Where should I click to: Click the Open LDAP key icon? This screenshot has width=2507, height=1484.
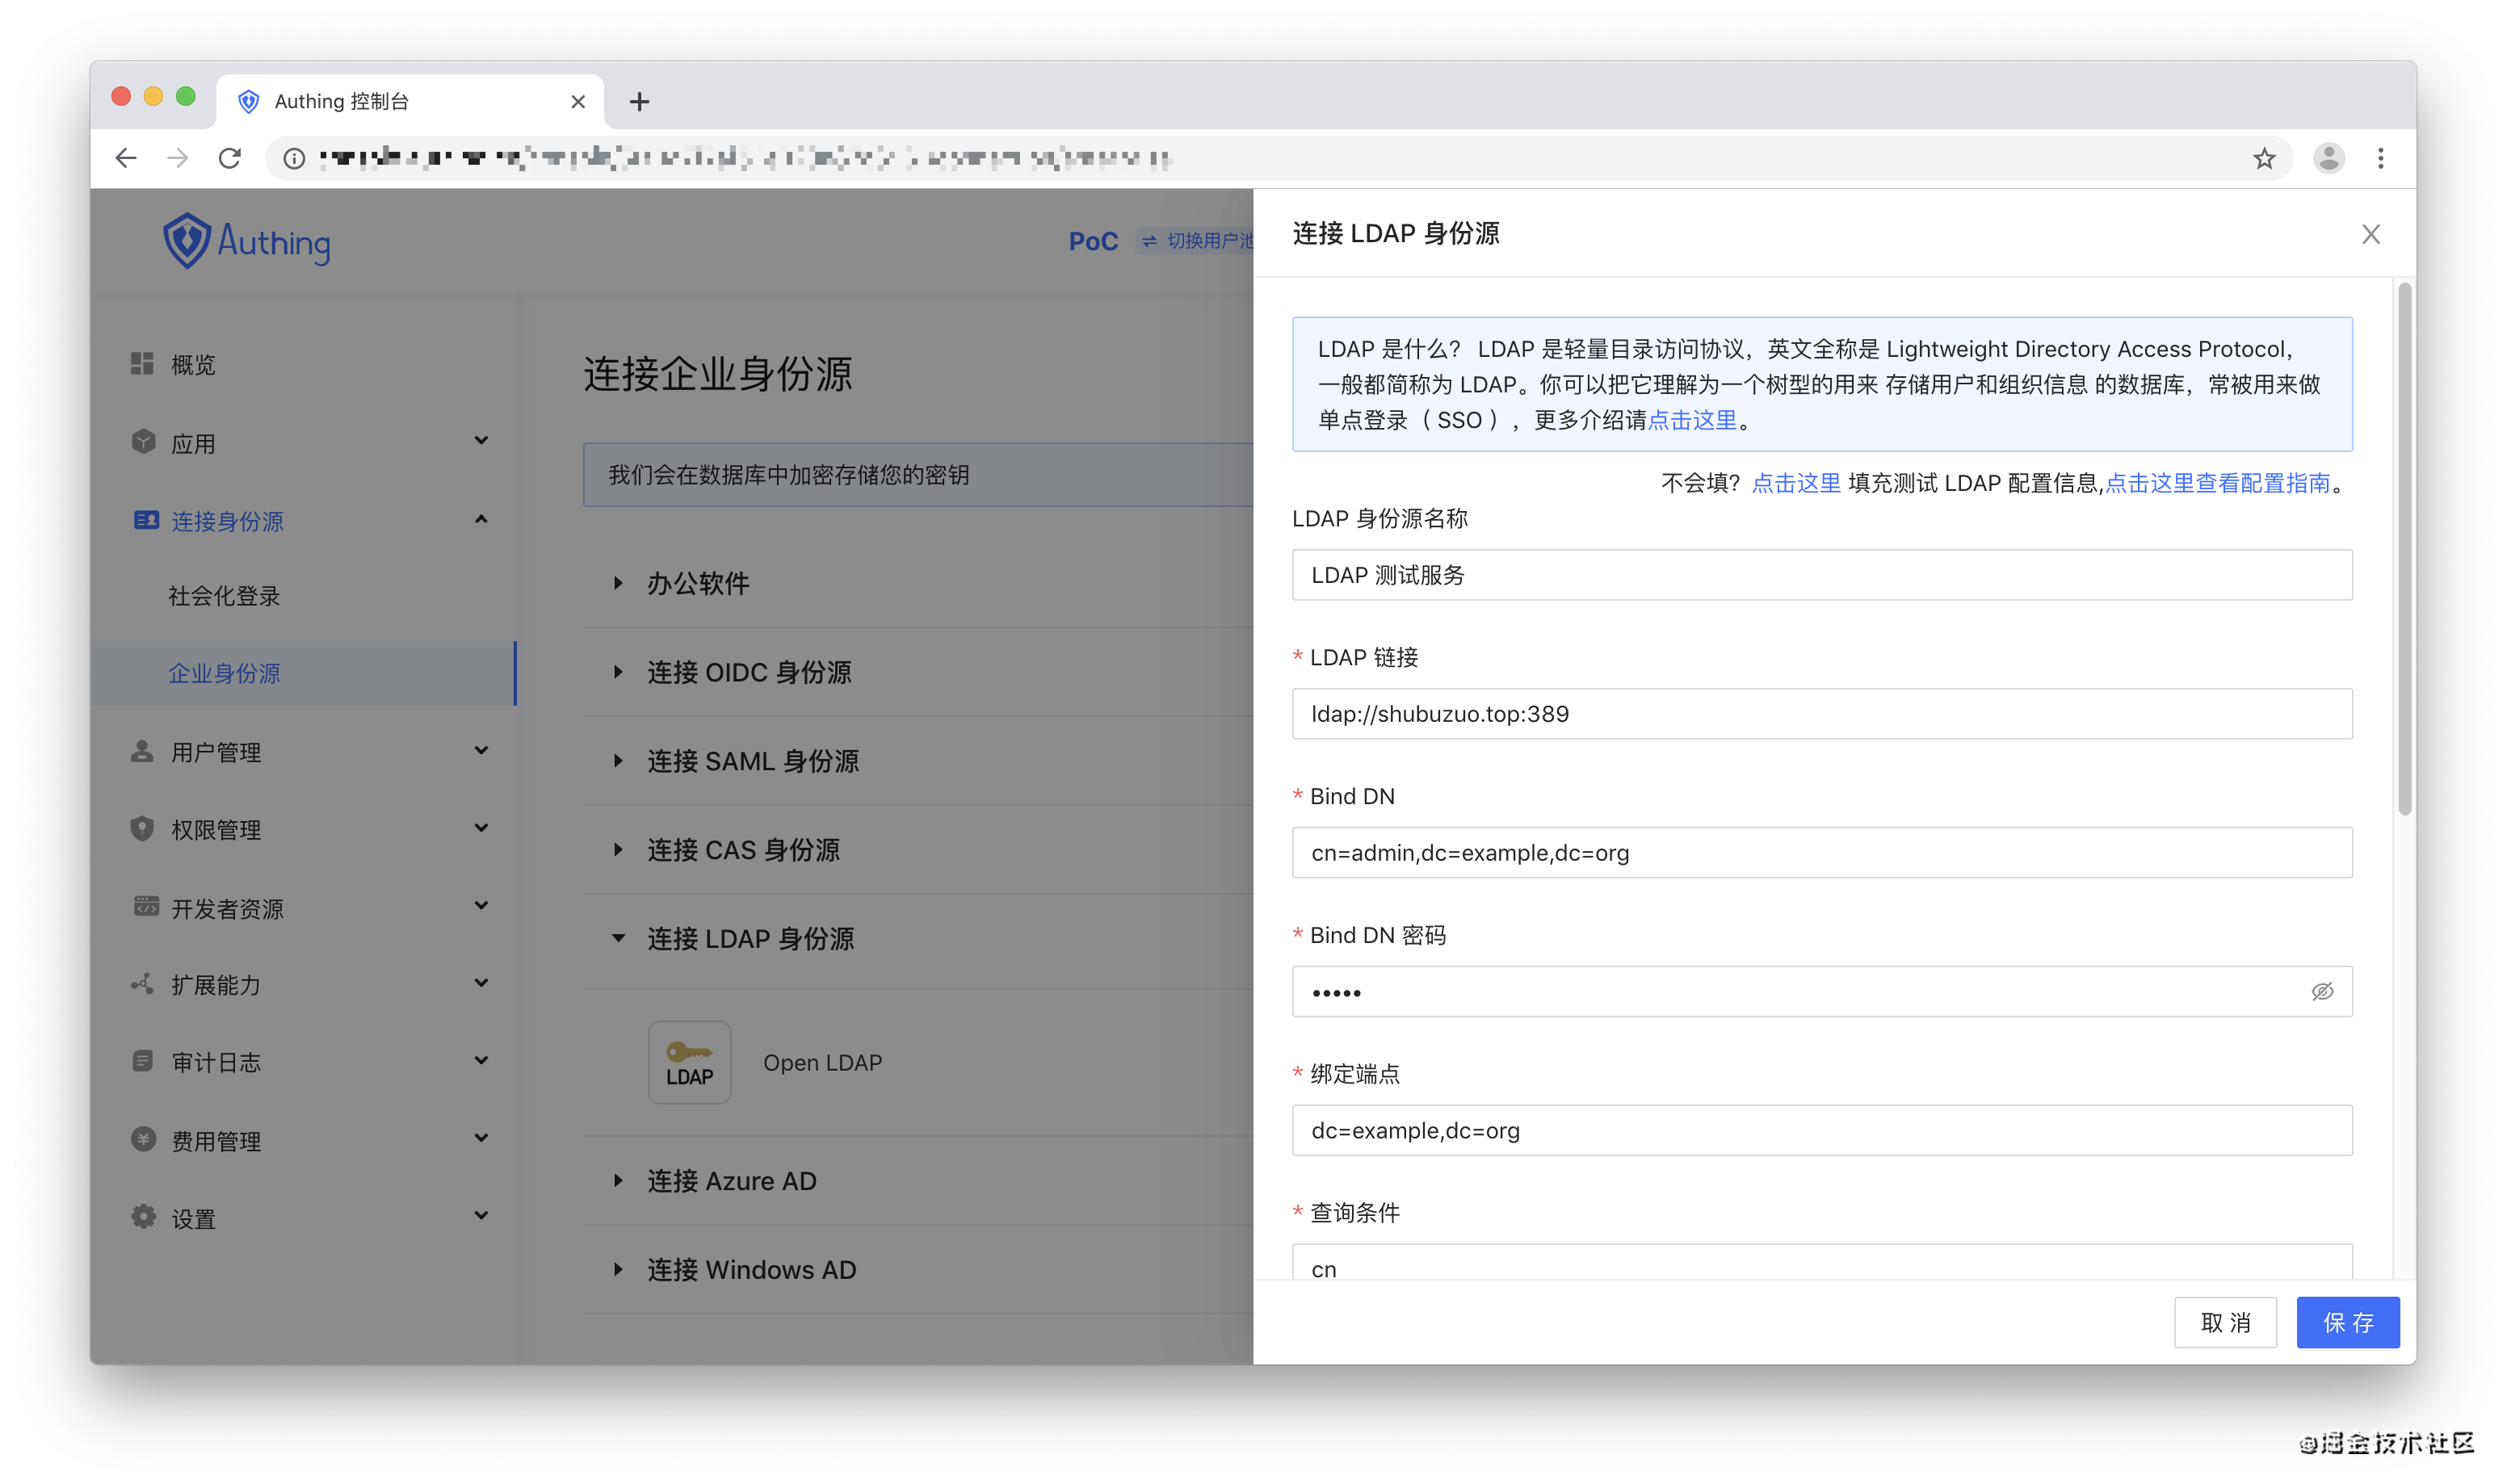tap(689, 1062)
